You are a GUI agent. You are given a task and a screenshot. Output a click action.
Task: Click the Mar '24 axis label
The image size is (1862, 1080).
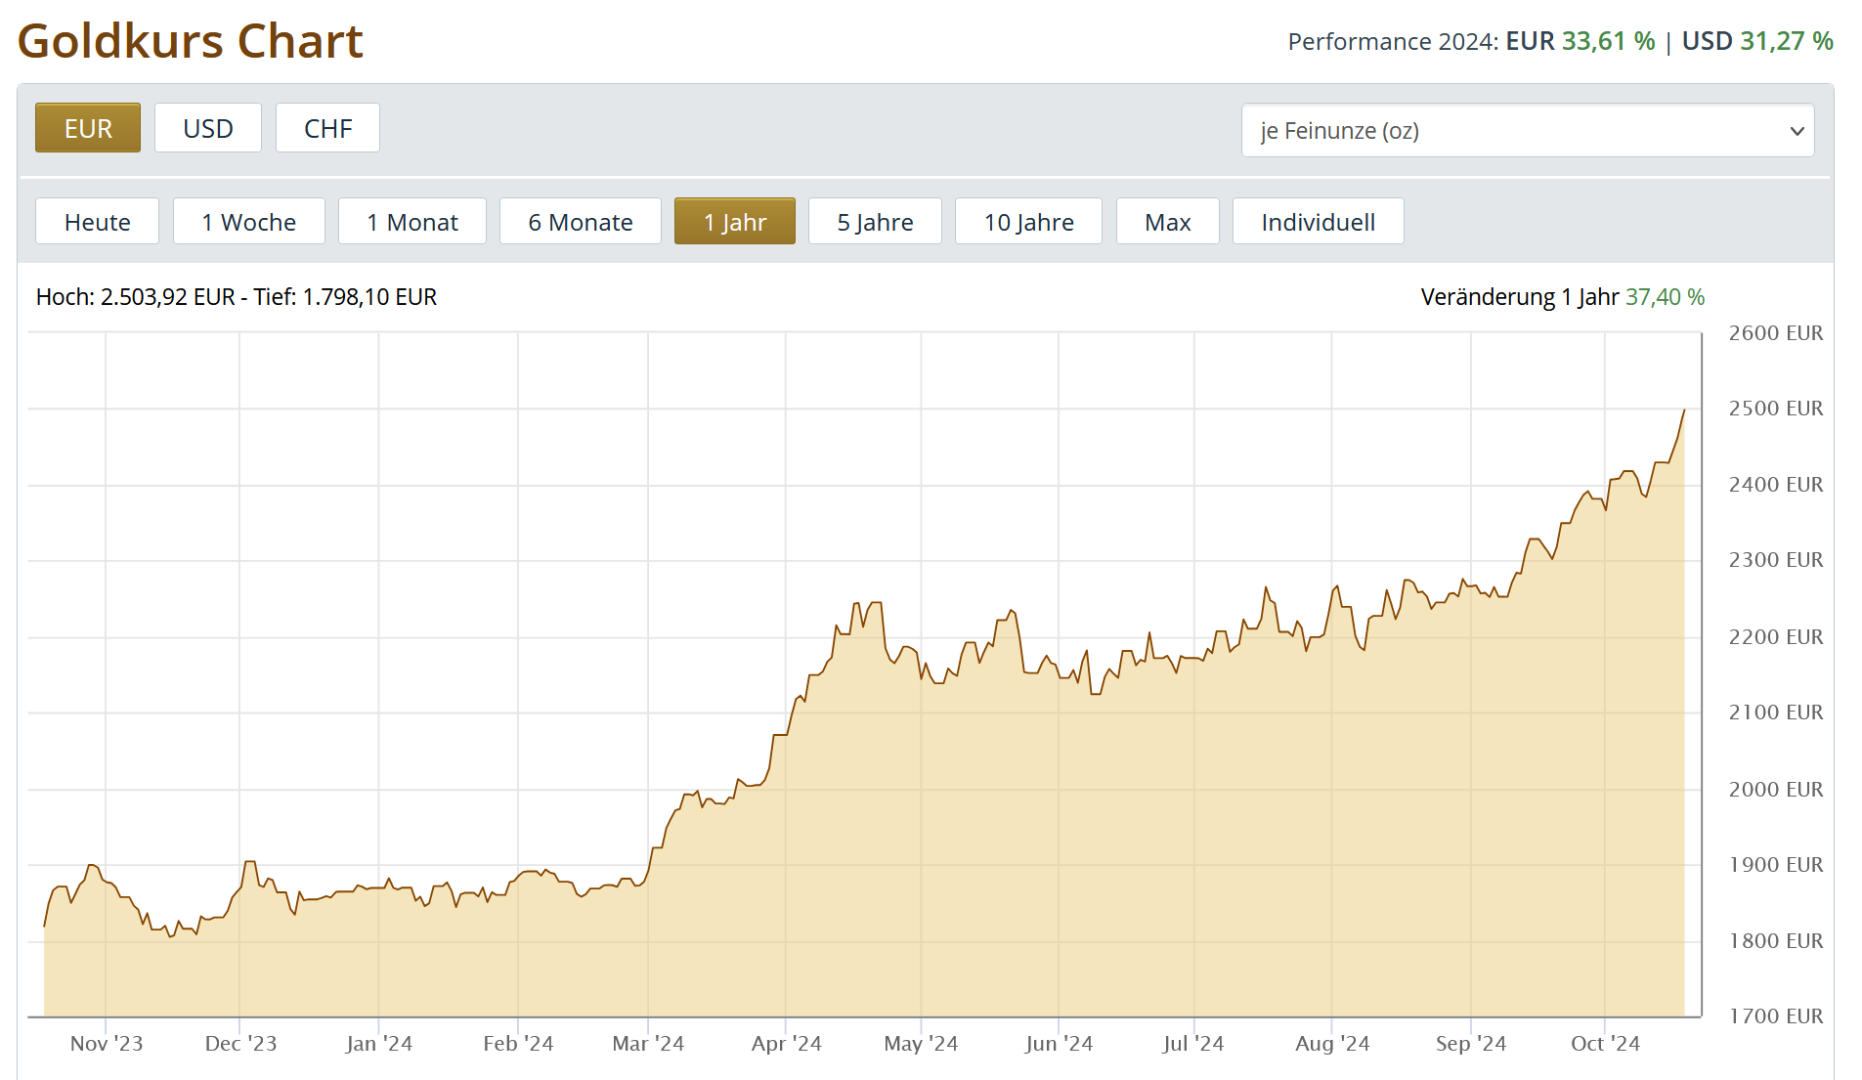point(648,1044)
